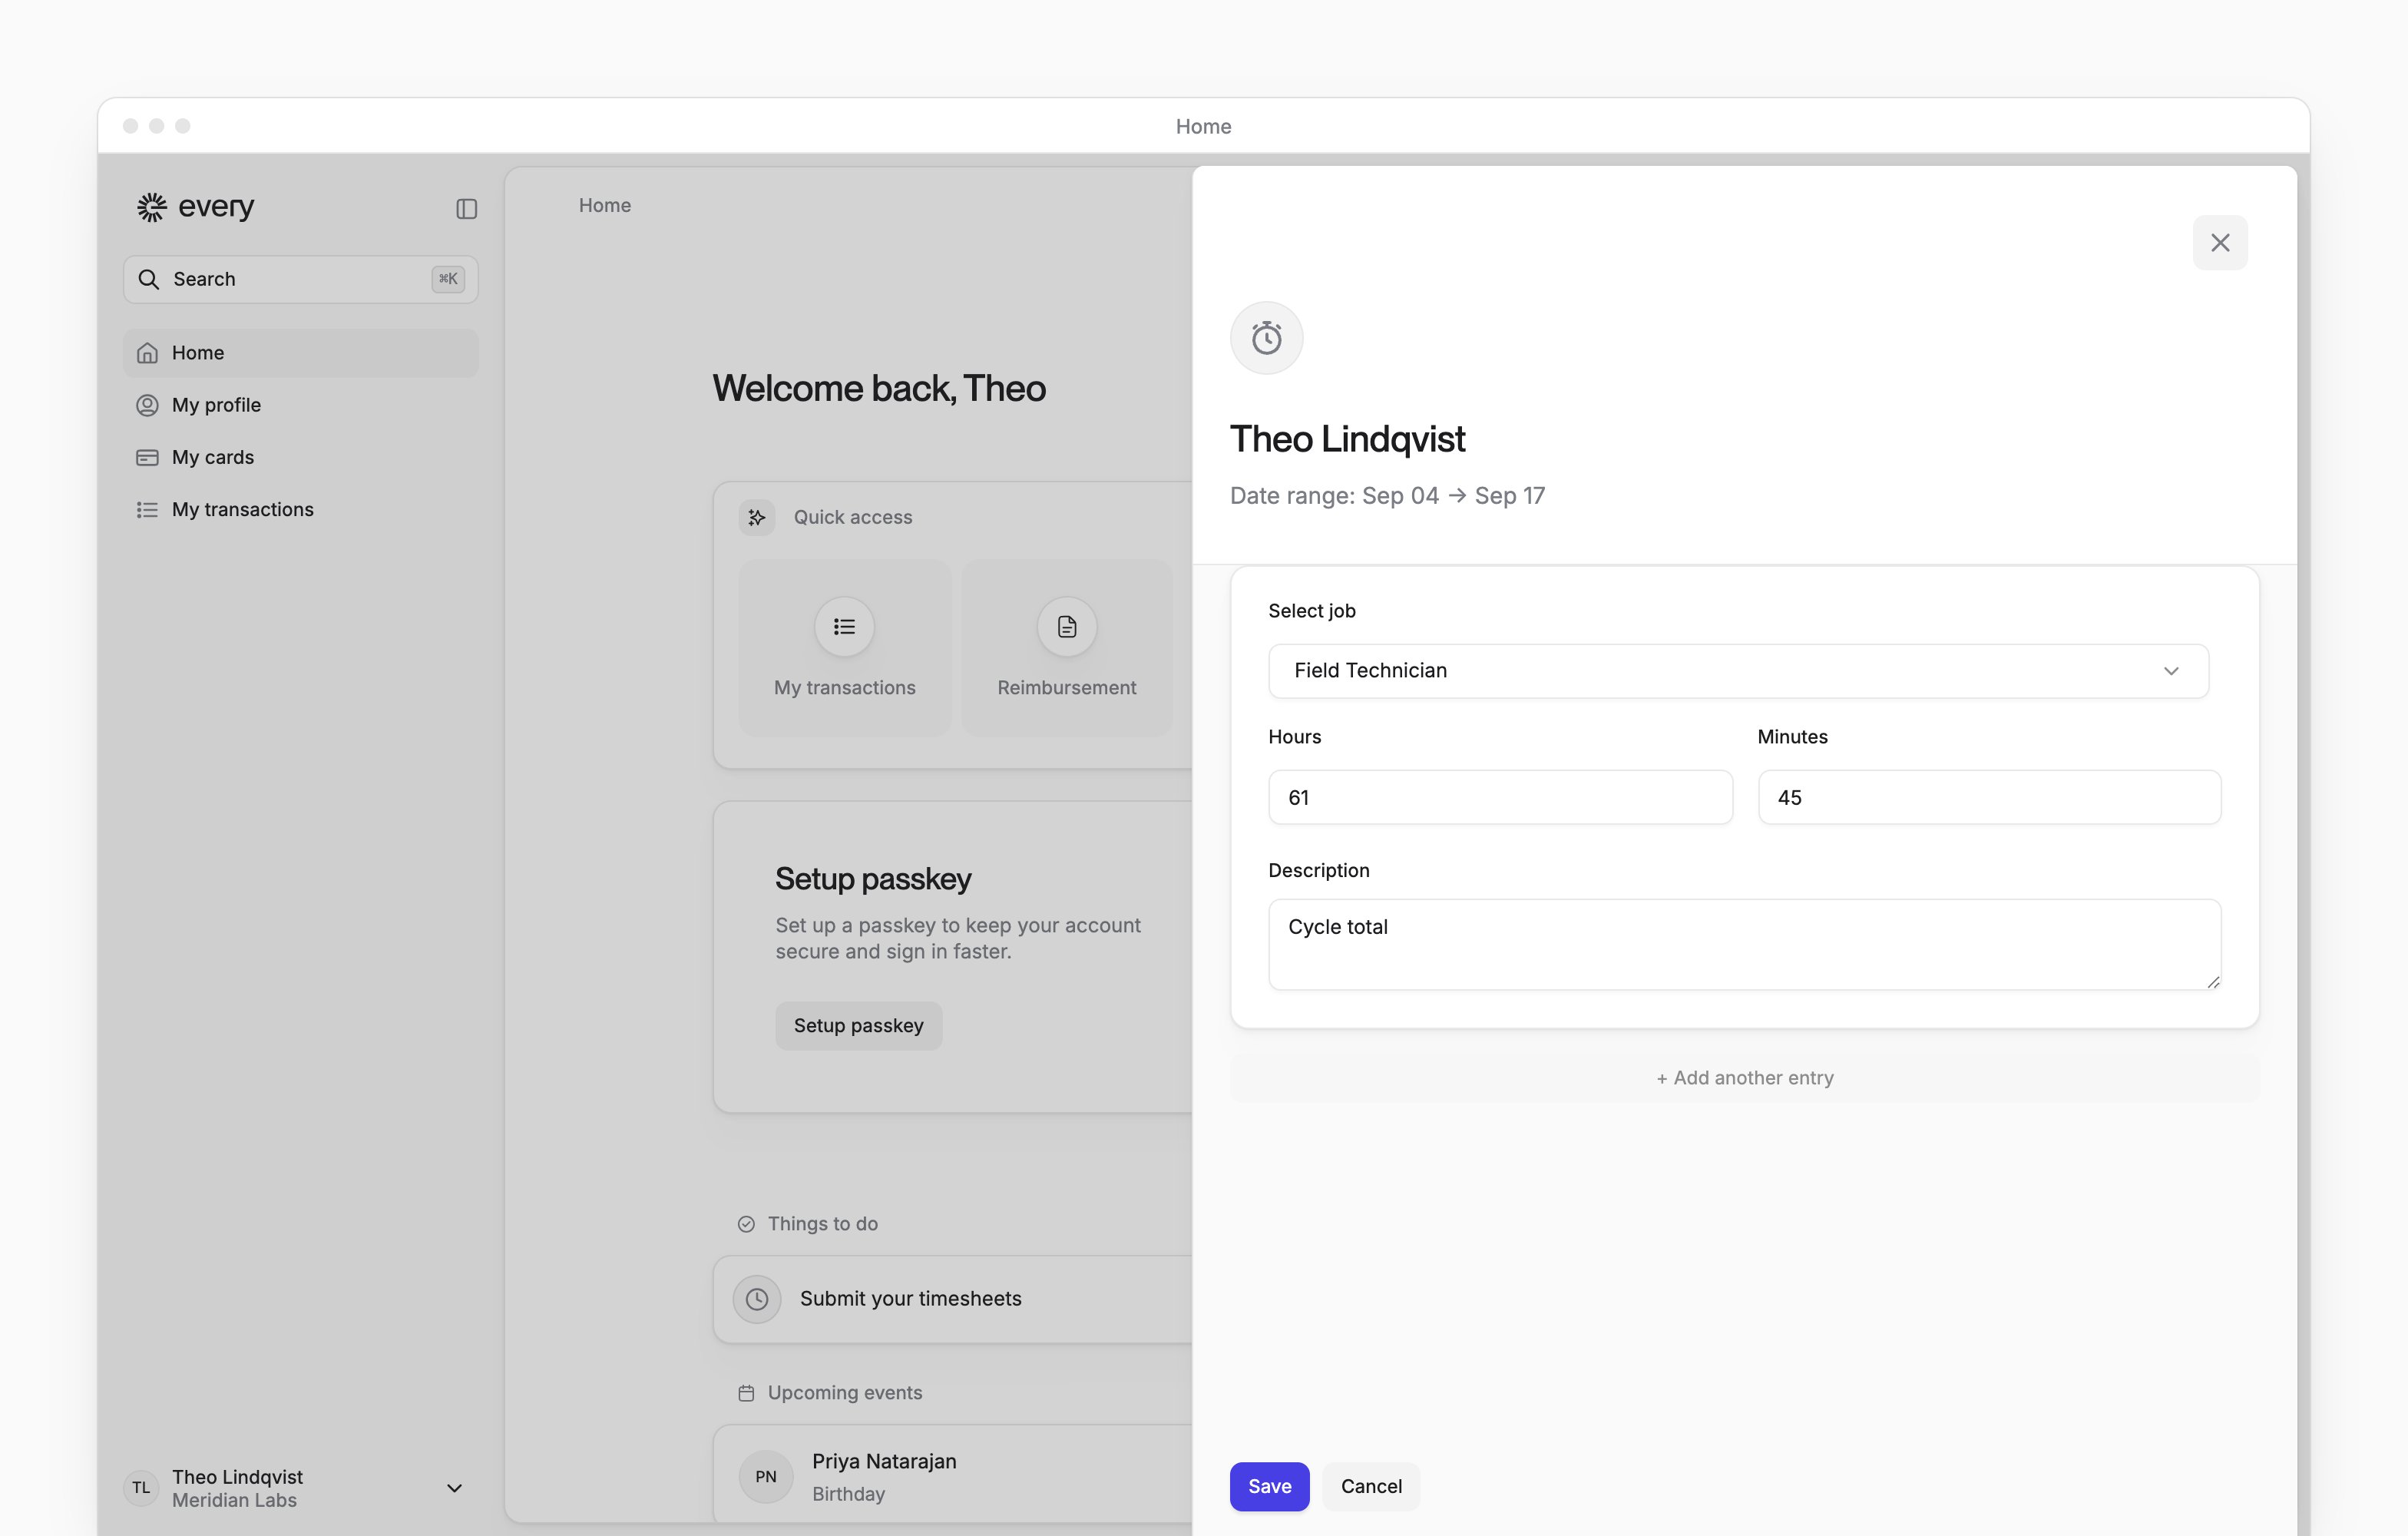Click the Things to do label
2408x1536 pixels.
[823, 1224]
